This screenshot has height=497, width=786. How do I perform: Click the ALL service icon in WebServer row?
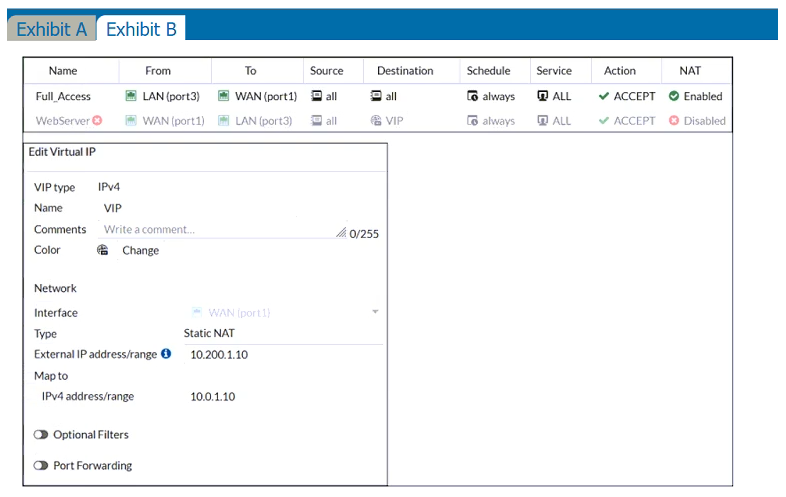(x=542, y=120)
